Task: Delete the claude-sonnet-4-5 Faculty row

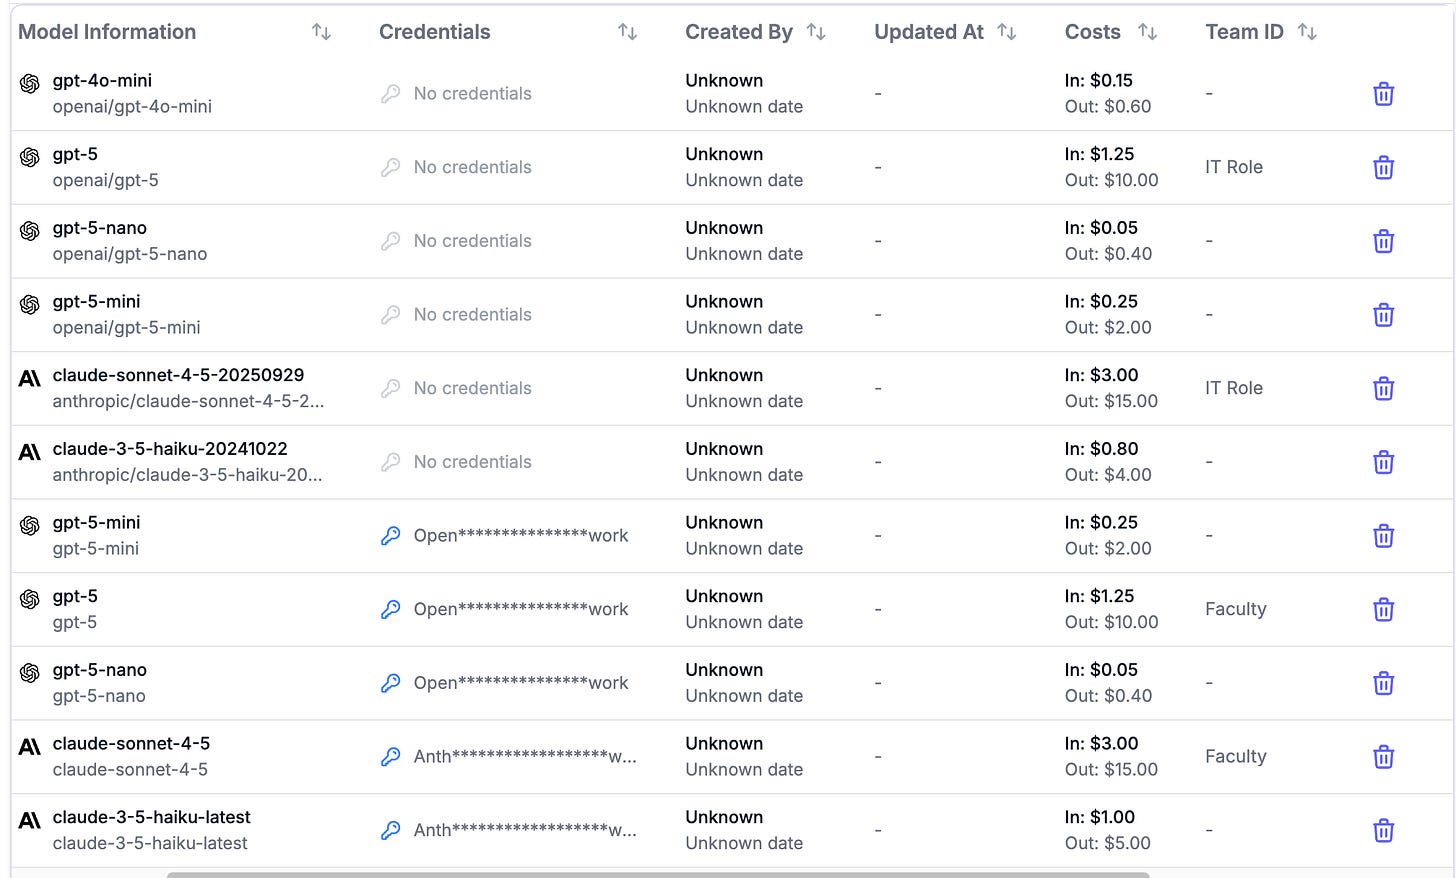Action: [1383, 757]
